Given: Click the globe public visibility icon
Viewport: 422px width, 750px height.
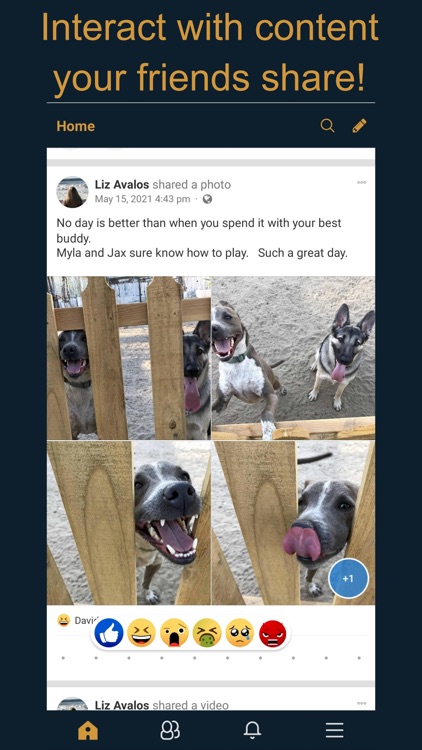Looking at the screenshot, I should [x=207, y=199].
